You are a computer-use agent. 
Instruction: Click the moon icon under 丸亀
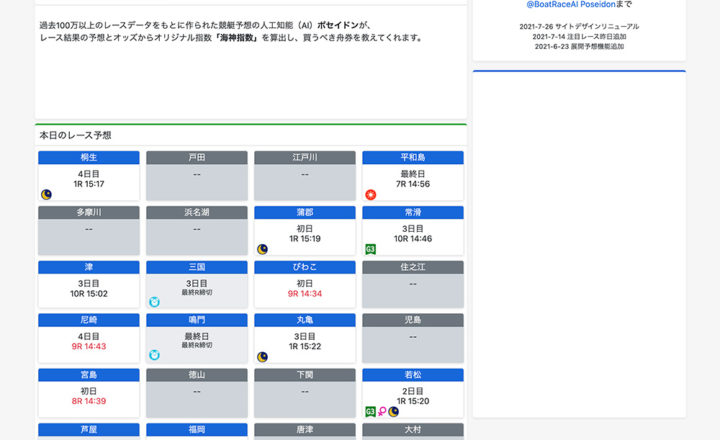click(x=262, y=356)
